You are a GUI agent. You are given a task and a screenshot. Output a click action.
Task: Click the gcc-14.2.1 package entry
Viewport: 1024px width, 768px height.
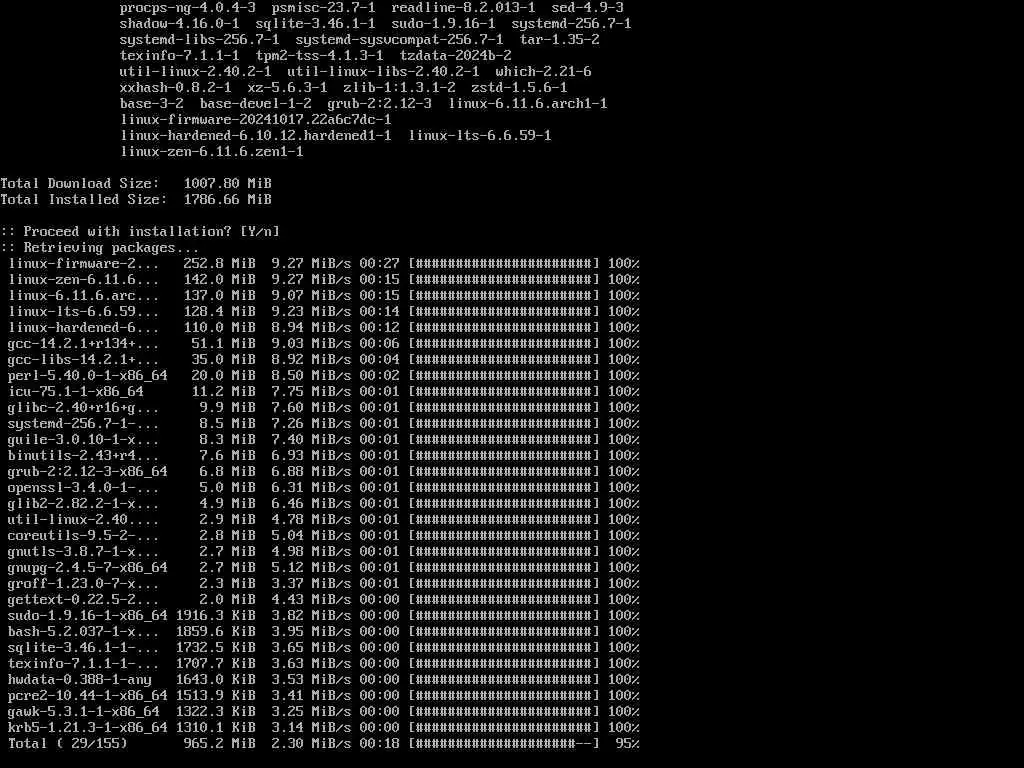pyautogui.click(x=83, y=344)
